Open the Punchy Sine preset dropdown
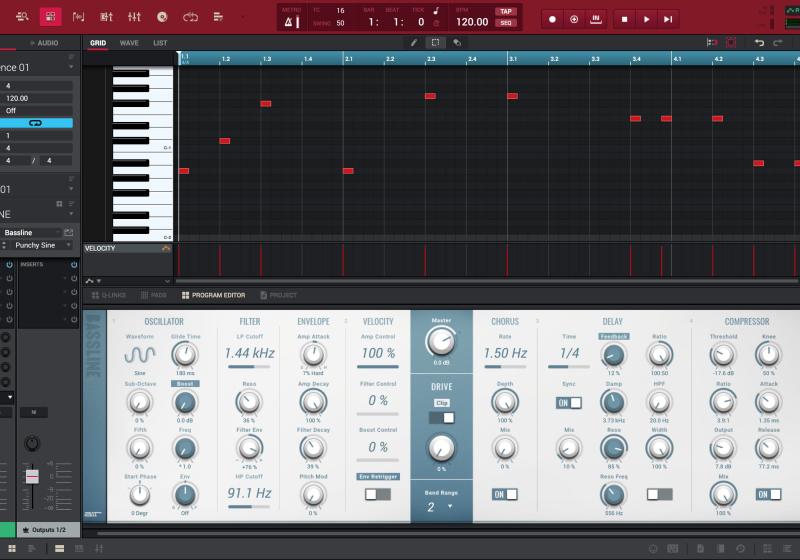 point(38,245)
